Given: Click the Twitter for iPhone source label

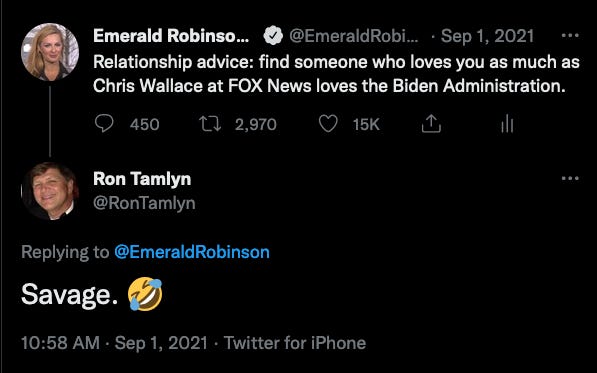Looking at the screenshot, I should [295, 343].
